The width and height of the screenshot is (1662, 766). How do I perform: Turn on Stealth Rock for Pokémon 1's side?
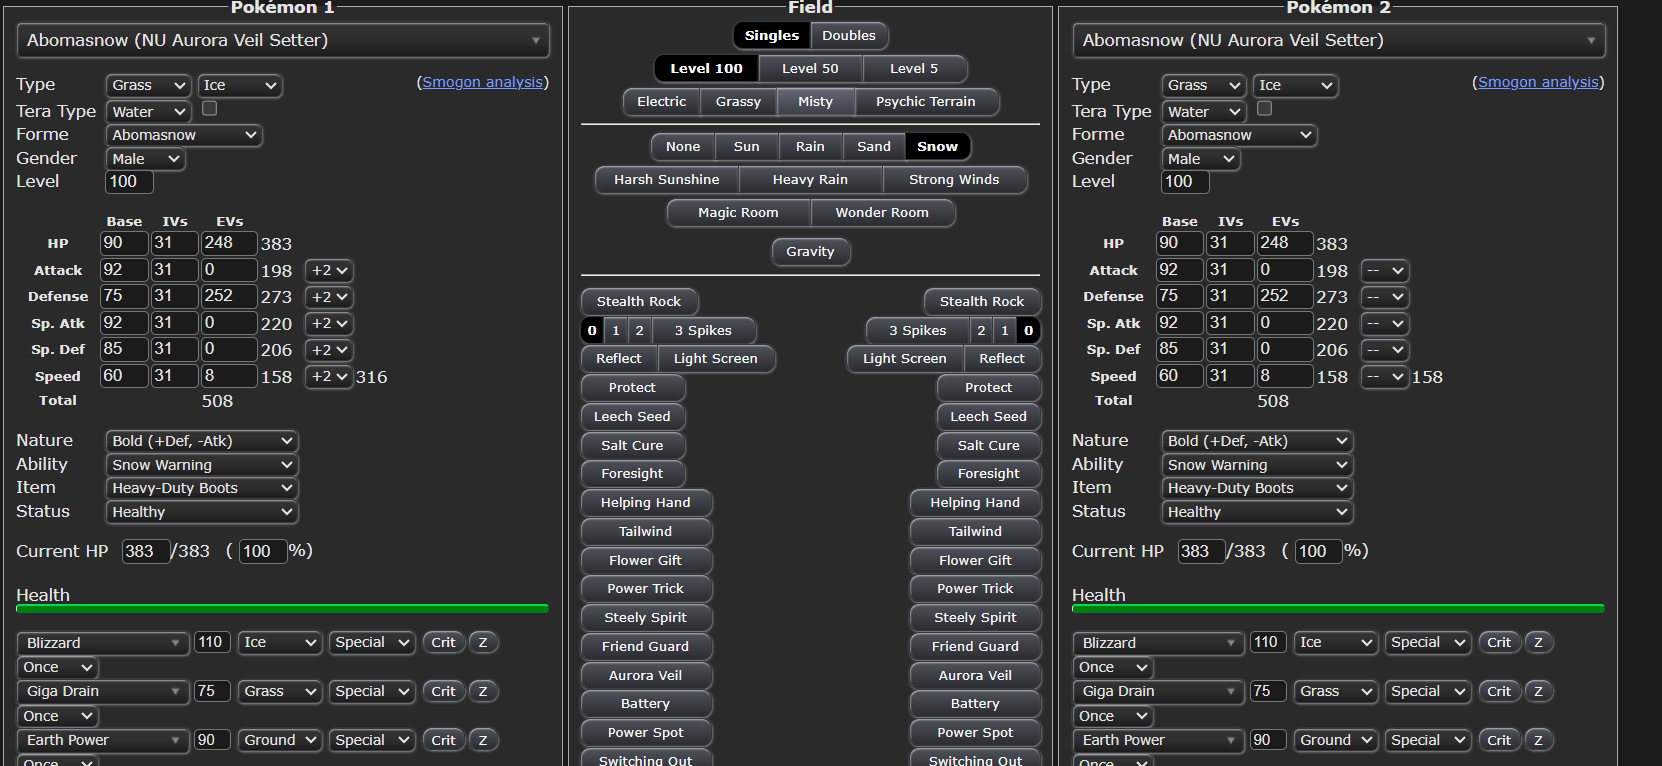click(x=638, y=302)
